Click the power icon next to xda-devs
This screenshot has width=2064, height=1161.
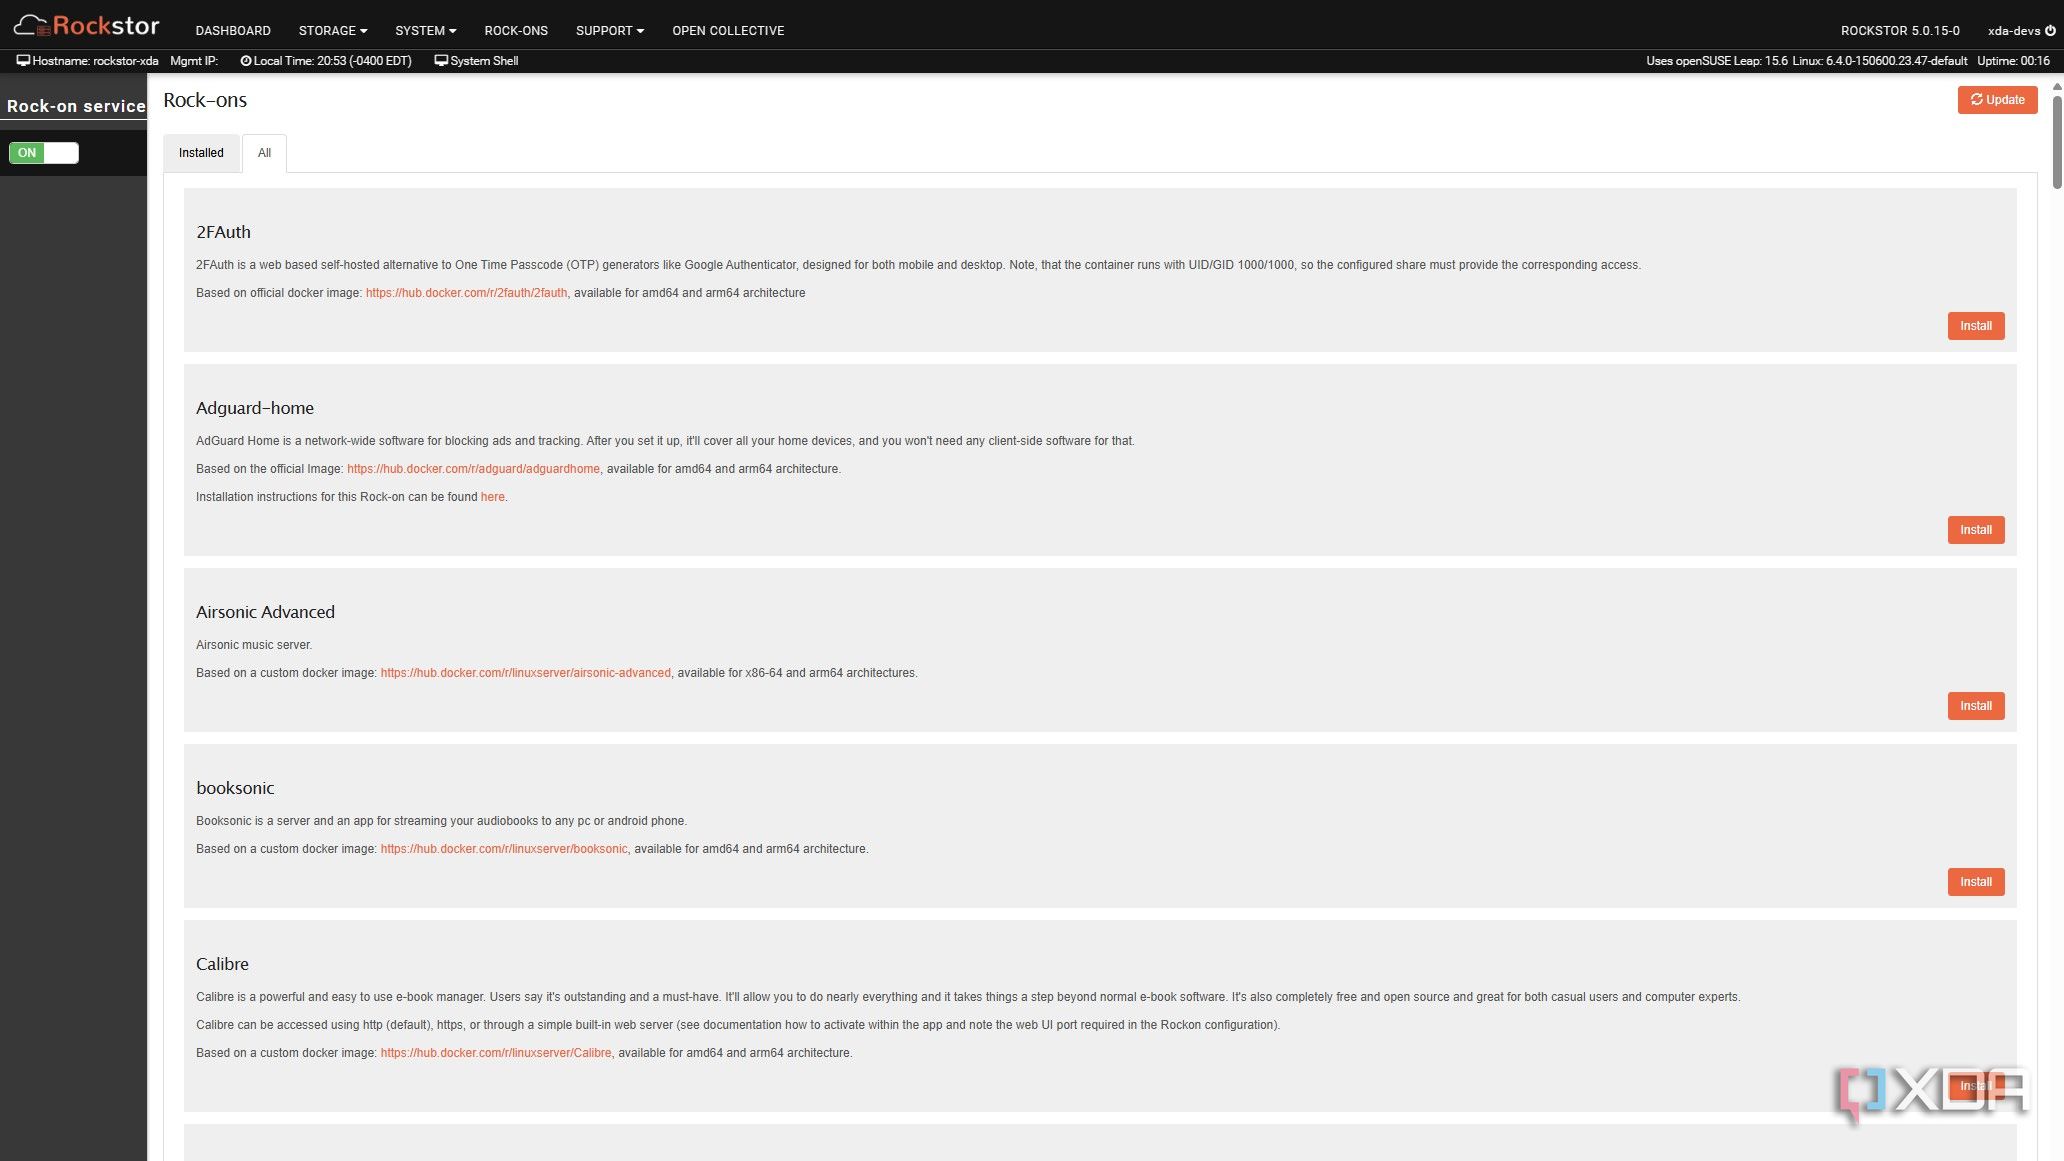pyautogui.click(x=2050, y=31)
